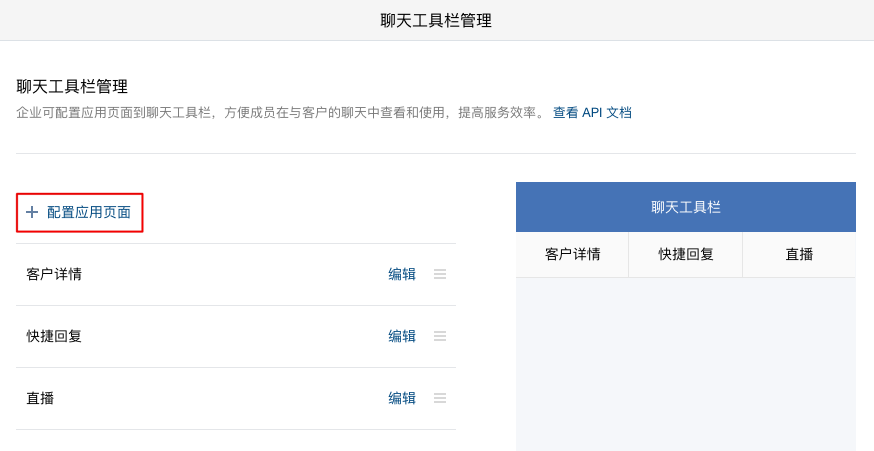Select the 快捷回复 name in the left list
The image size is (874, 451).
(54, 336)
